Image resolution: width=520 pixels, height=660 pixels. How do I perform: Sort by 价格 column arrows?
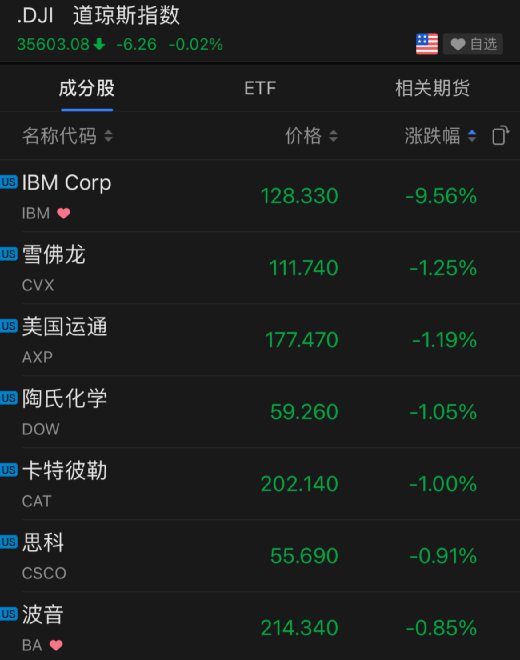pos(333,136)
